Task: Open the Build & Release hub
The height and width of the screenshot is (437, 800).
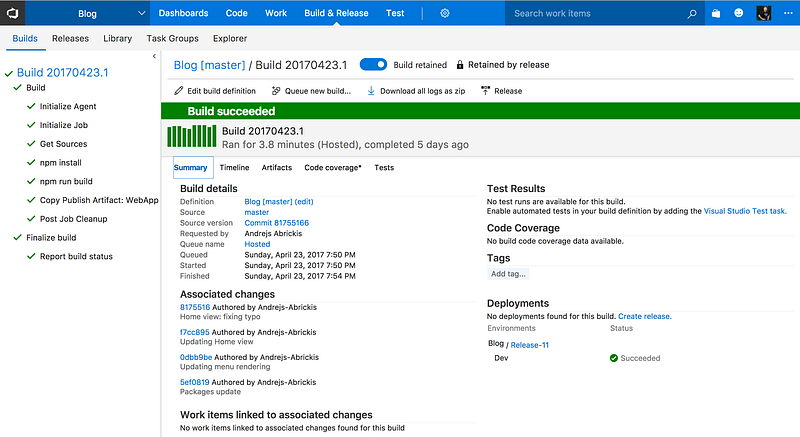Action: pos(336,13)
